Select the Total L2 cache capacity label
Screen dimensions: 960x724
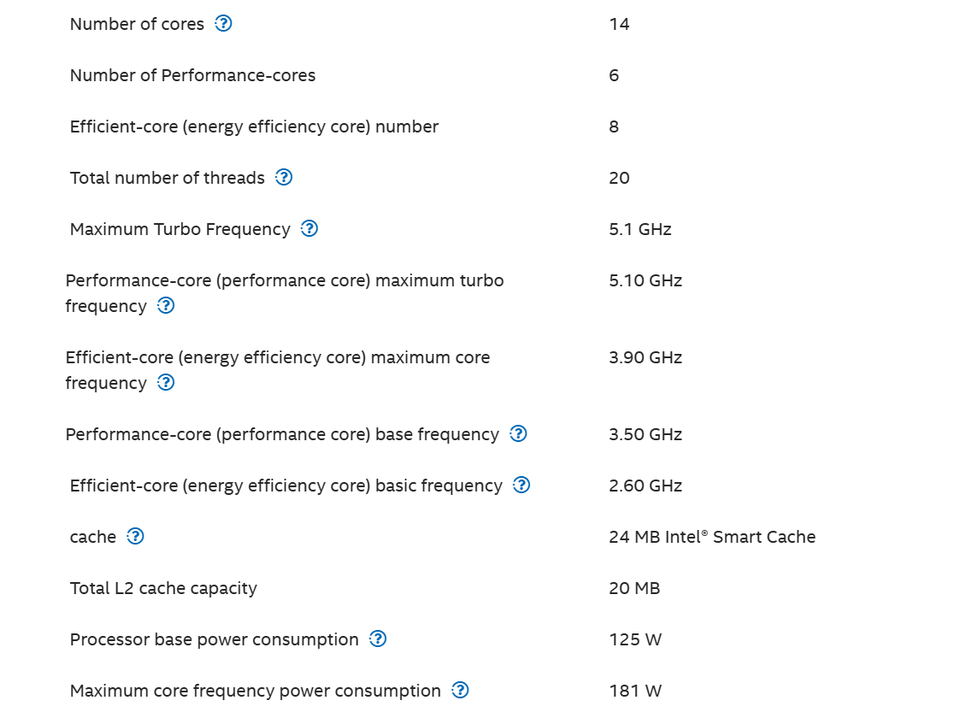(x=163, y=588)
